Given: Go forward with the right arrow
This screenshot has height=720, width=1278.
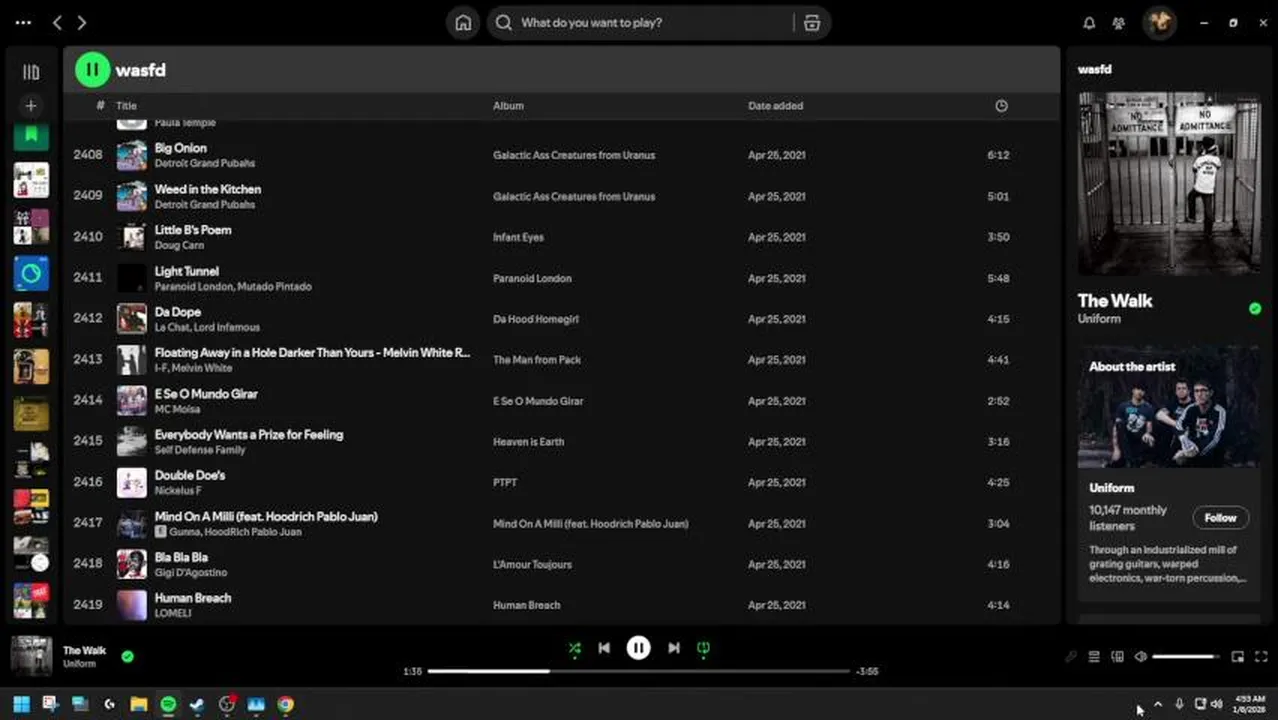Looking at the screenshot, I should 82,22.
